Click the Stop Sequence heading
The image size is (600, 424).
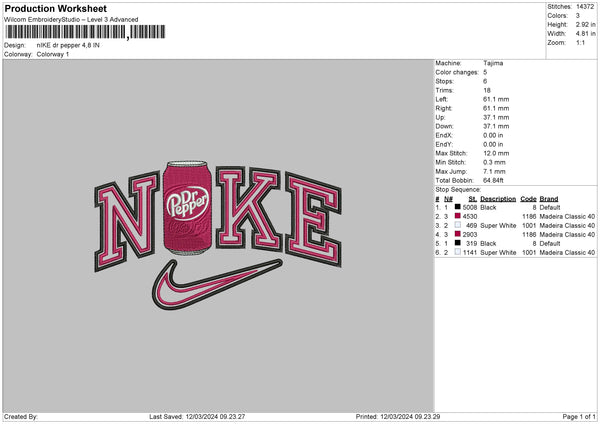(x=458, y=190)
